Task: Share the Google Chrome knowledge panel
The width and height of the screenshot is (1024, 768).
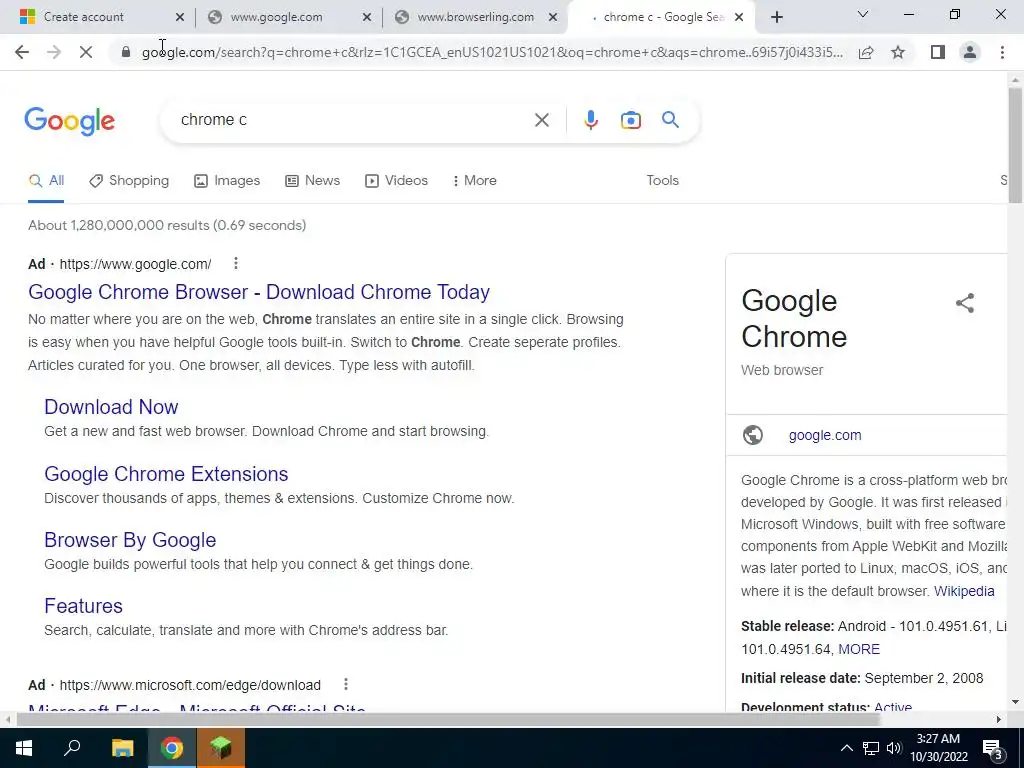Action: (x=965, y=303)
